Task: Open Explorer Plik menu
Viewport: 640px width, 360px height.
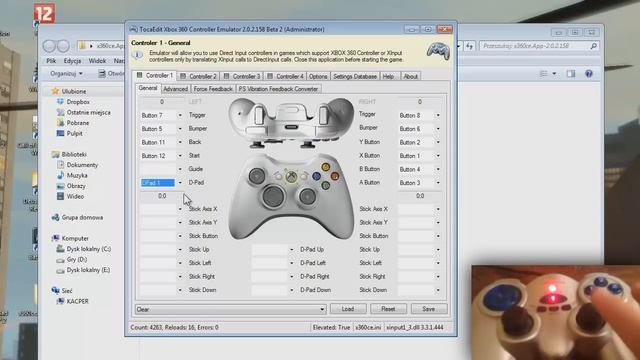Action: [51, 61]
